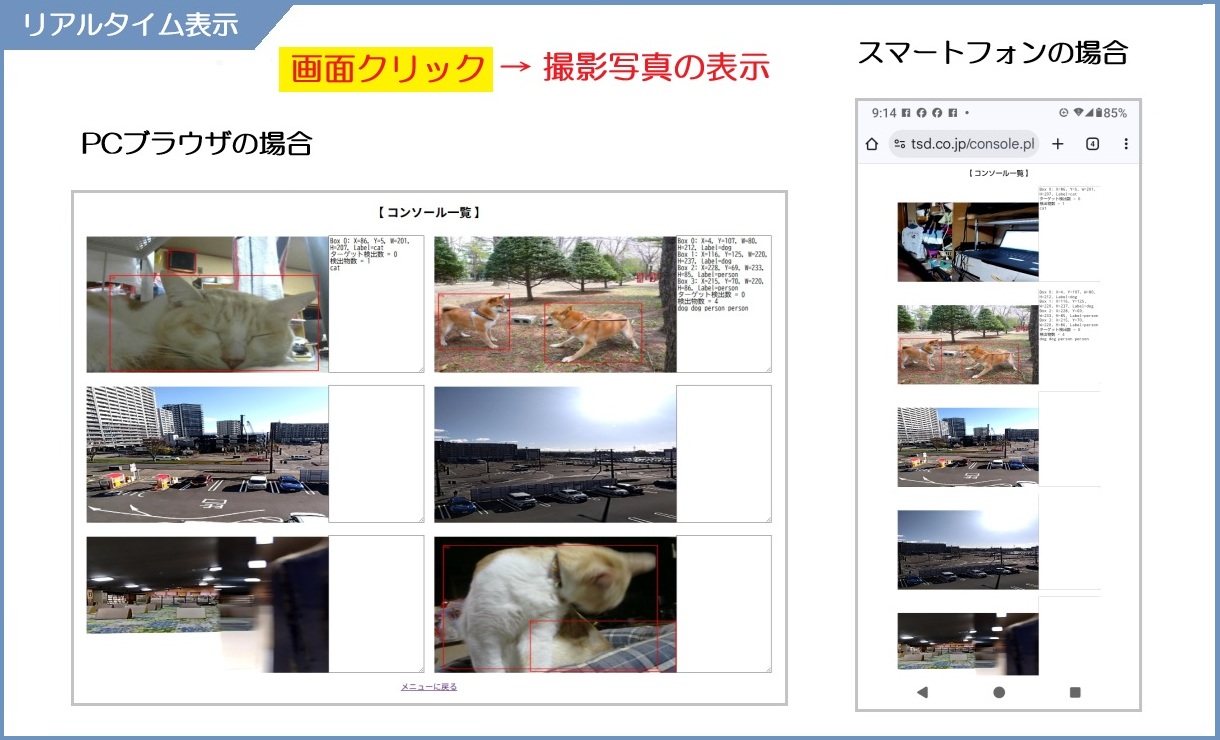This screenshot has height=740, width=1220.
Task: Click the detection text box beside PC dogs photo
Action: point(724,304)
